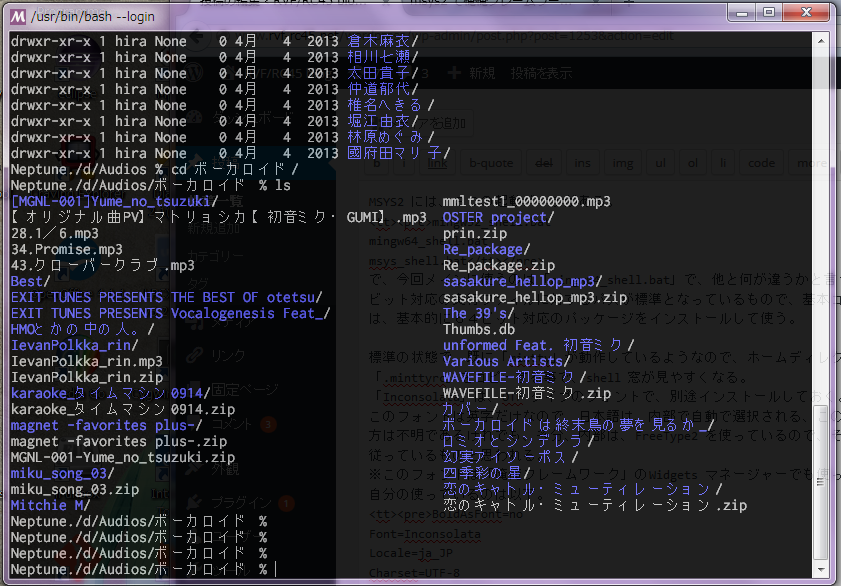Click the file prin.zip
The width and height of the screenshot is (841, 586).
coord(475,233)
